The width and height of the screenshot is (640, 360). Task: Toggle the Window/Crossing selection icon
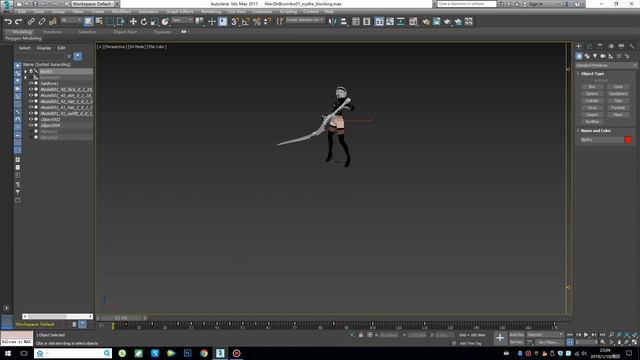tap(121, 22)
